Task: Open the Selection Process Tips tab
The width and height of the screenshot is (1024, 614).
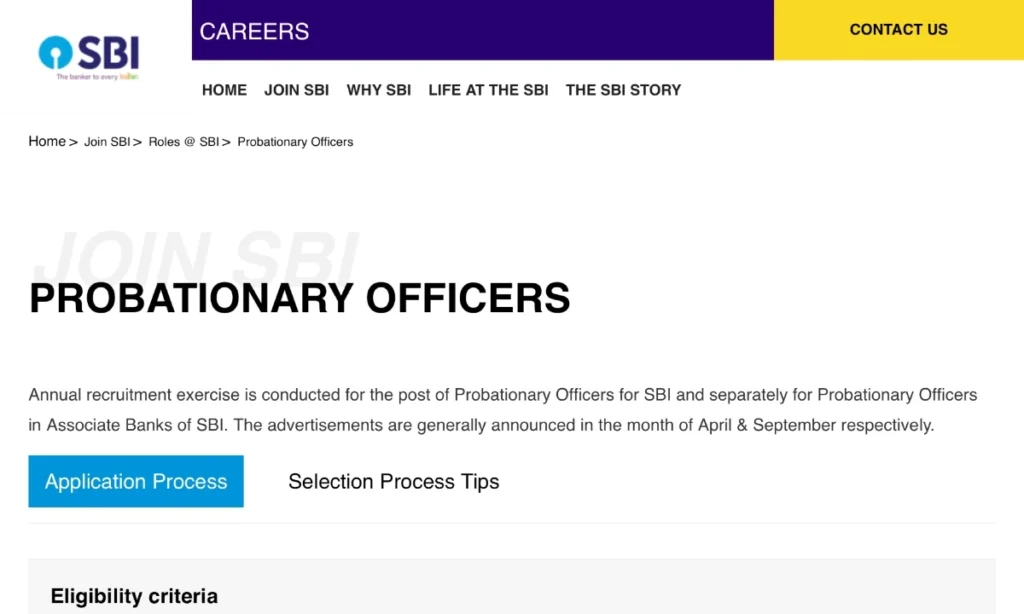Action: [393, 481]
